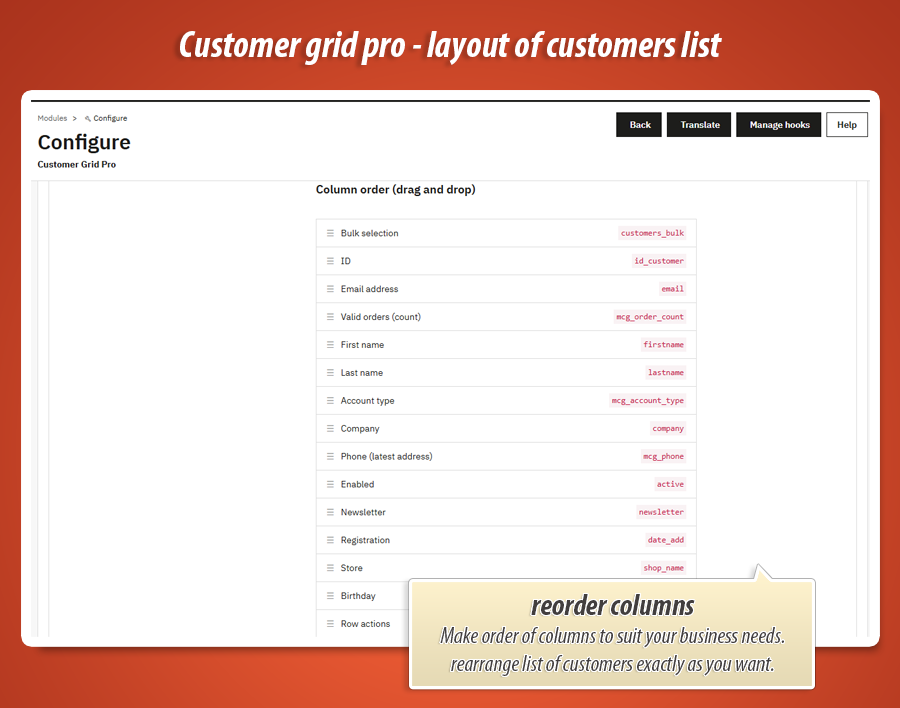Click the mcg_order_count code tag
This screenshot has width=900, height=708.
(x=650, y=317)
